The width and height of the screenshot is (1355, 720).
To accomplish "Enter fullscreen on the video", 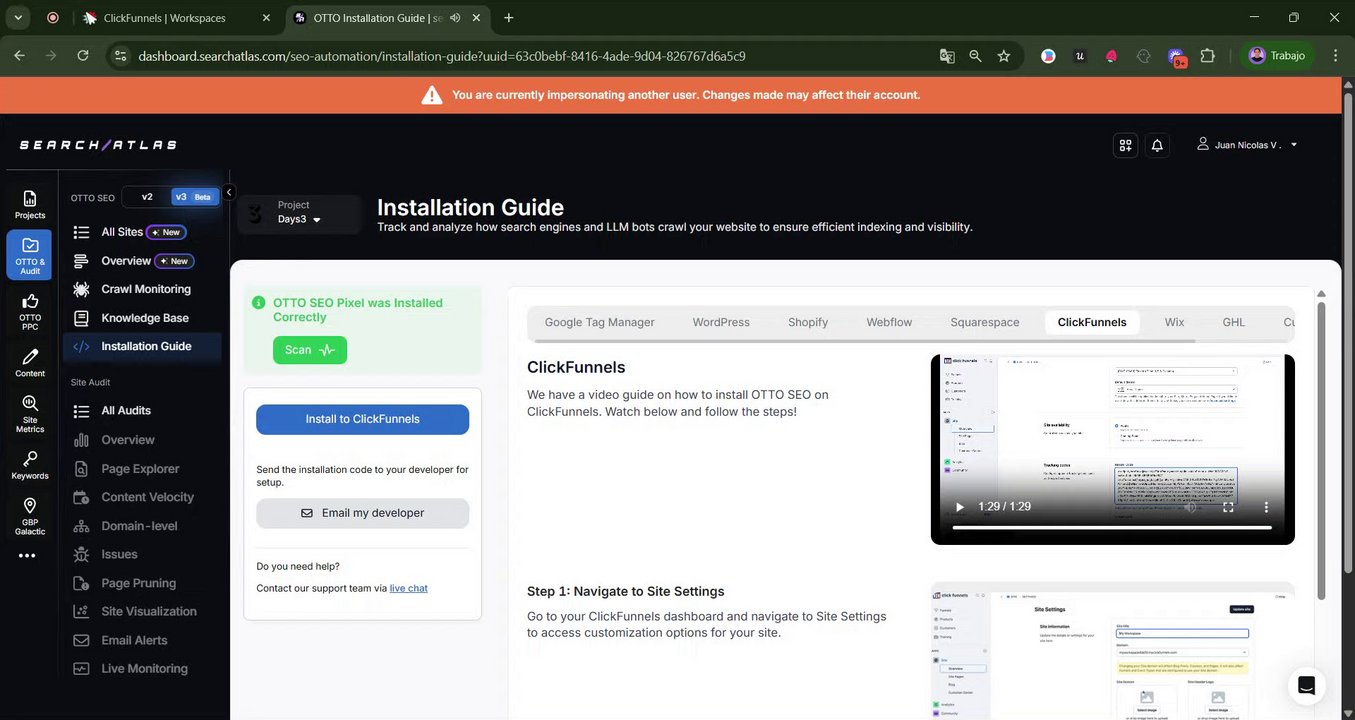I will click(1228, 507).
